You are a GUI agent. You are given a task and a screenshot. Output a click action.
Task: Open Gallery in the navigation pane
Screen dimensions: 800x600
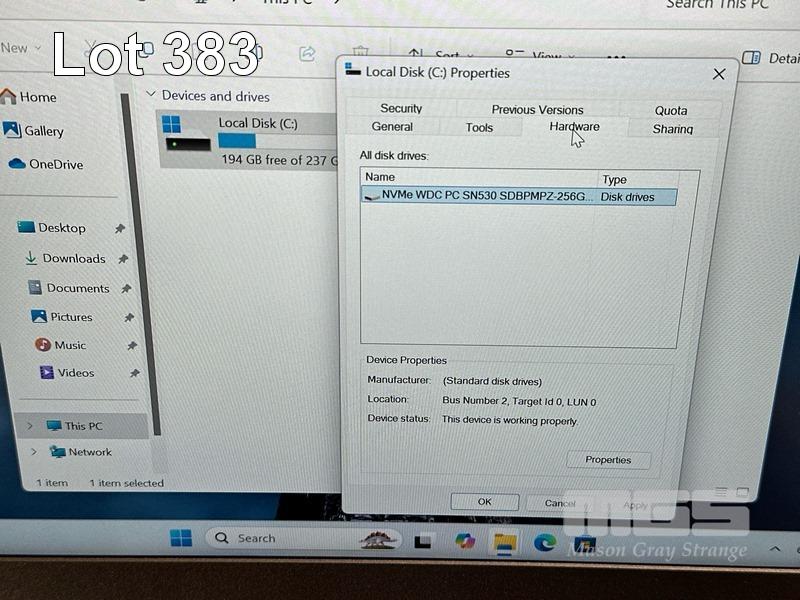tap(43, 131)
